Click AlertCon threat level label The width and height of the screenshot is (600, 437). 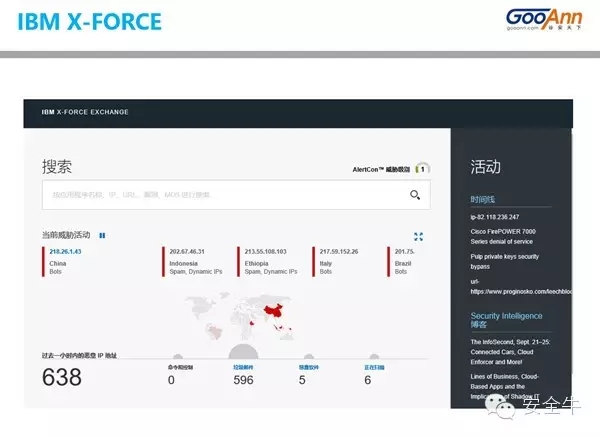point(381,169)
